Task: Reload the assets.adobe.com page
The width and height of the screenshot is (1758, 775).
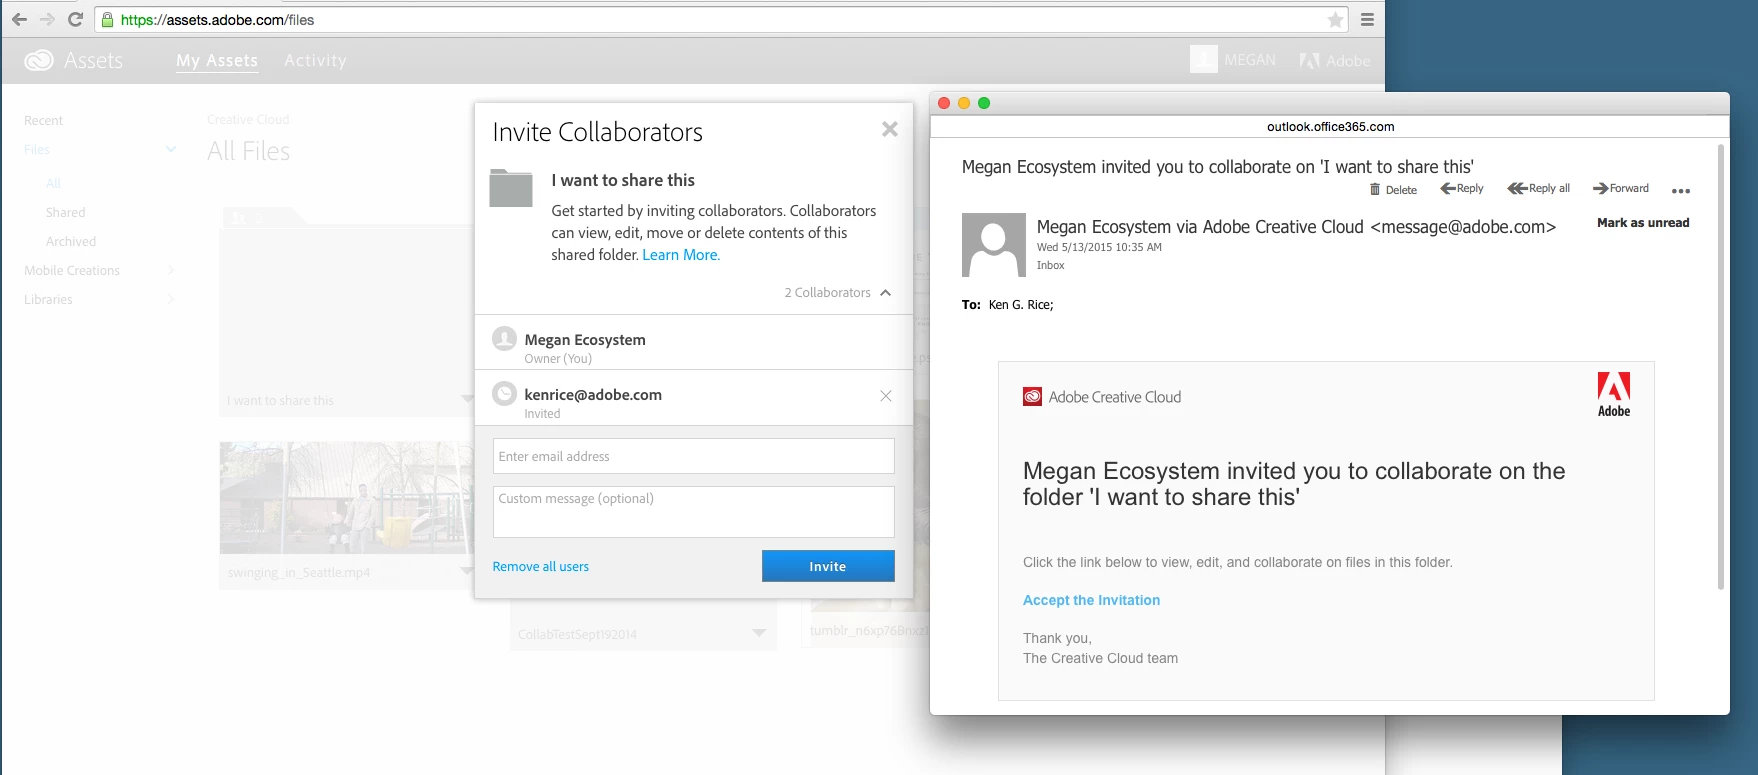Action: pos(75,19)
